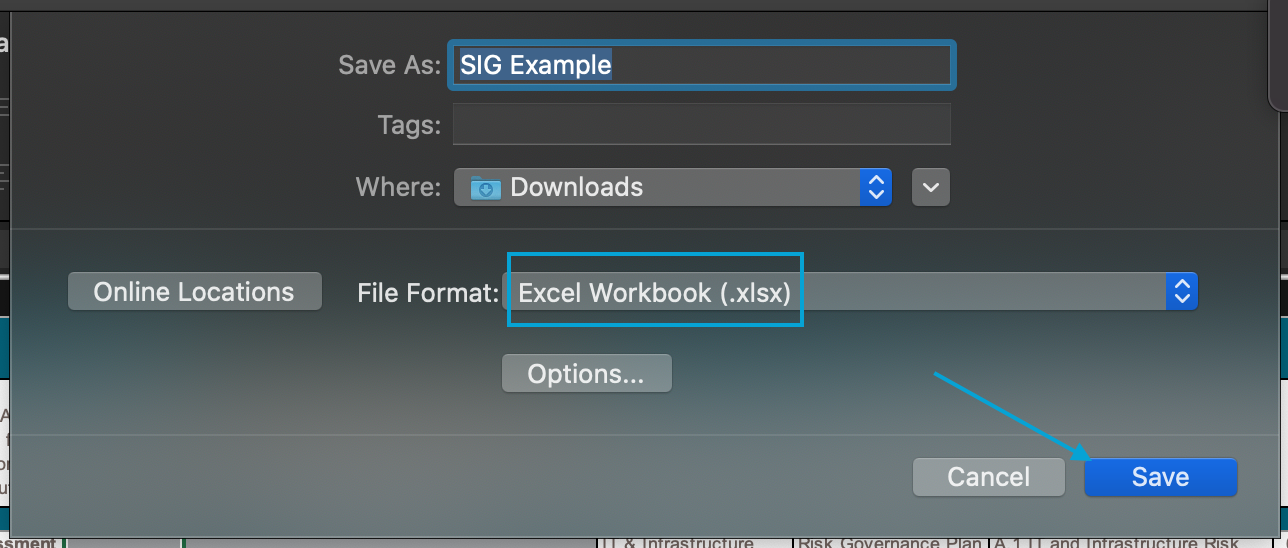Click the Tags: label
The width and height of the screenshot is (1288, 548).
(408, 125)
